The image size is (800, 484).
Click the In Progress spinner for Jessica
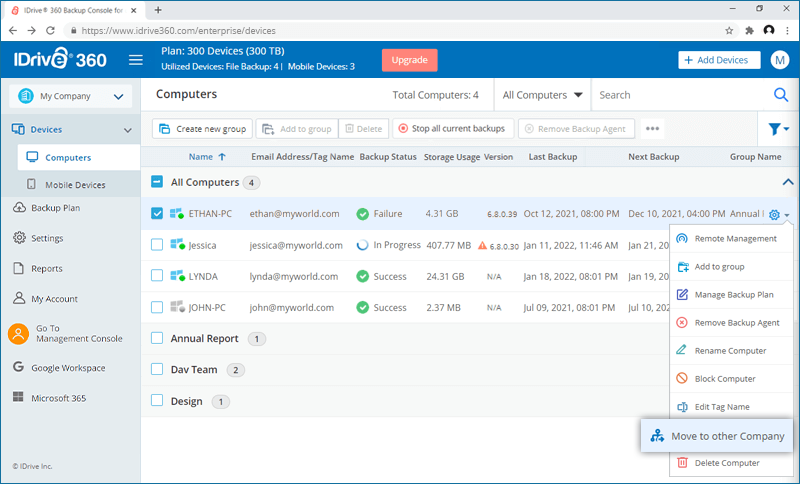[x=362, y=245]
